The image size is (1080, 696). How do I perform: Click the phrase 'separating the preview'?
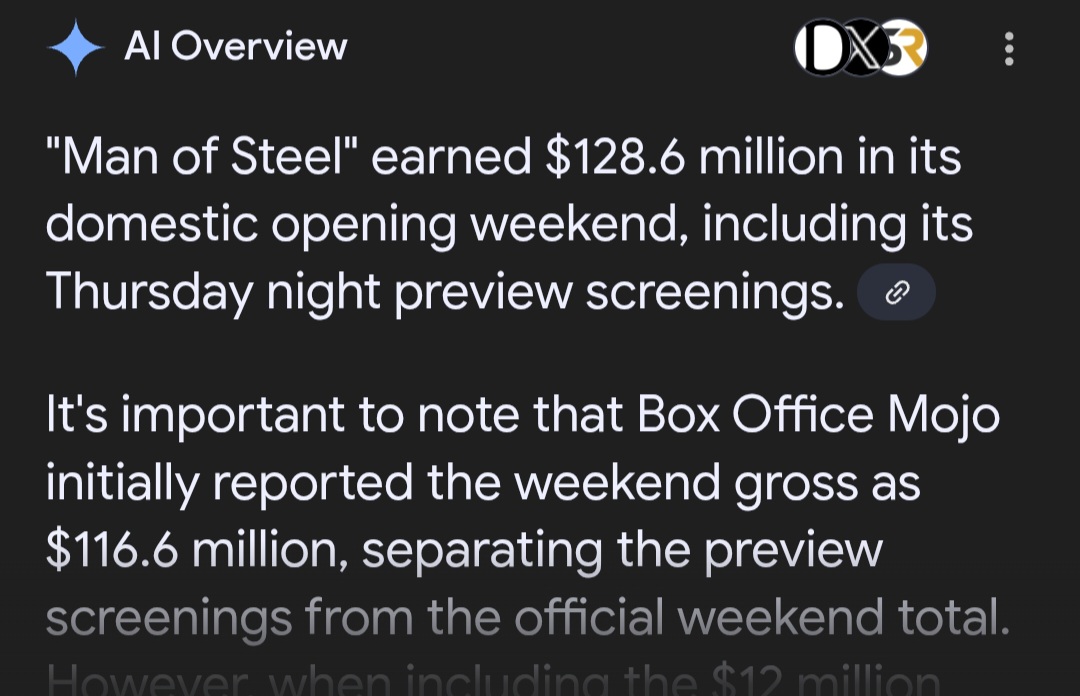click(622, 551)
